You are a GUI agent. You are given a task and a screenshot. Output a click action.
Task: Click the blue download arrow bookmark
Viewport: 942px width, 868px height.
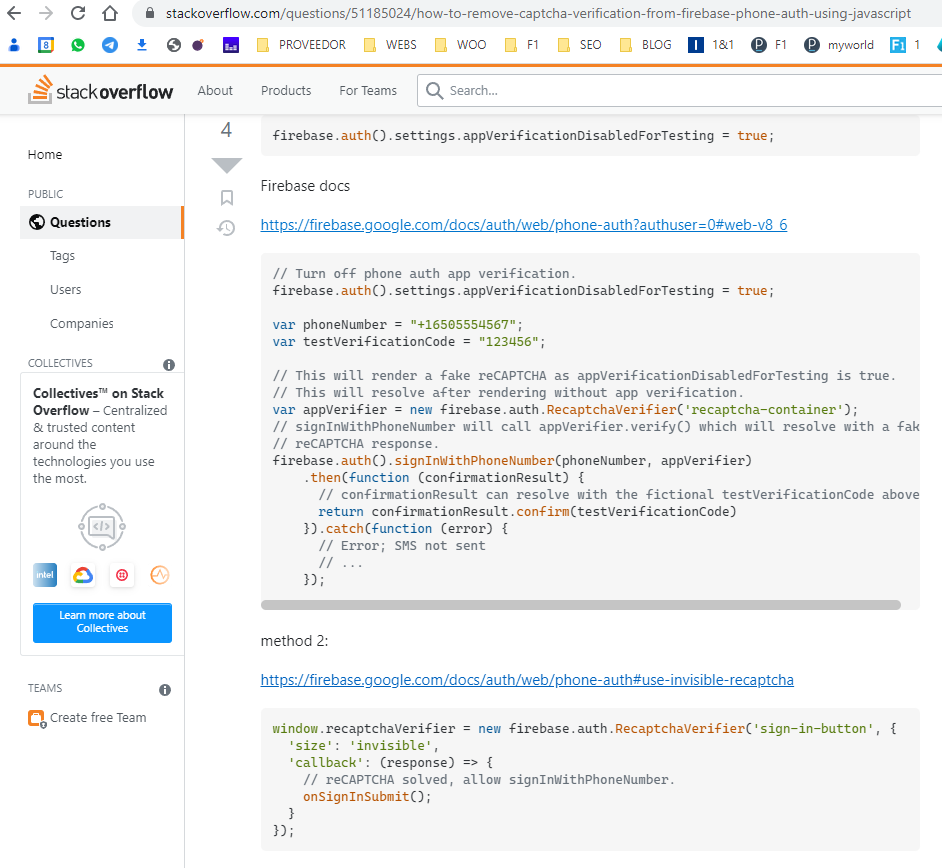pyautogui.click(x=142, y=45)
